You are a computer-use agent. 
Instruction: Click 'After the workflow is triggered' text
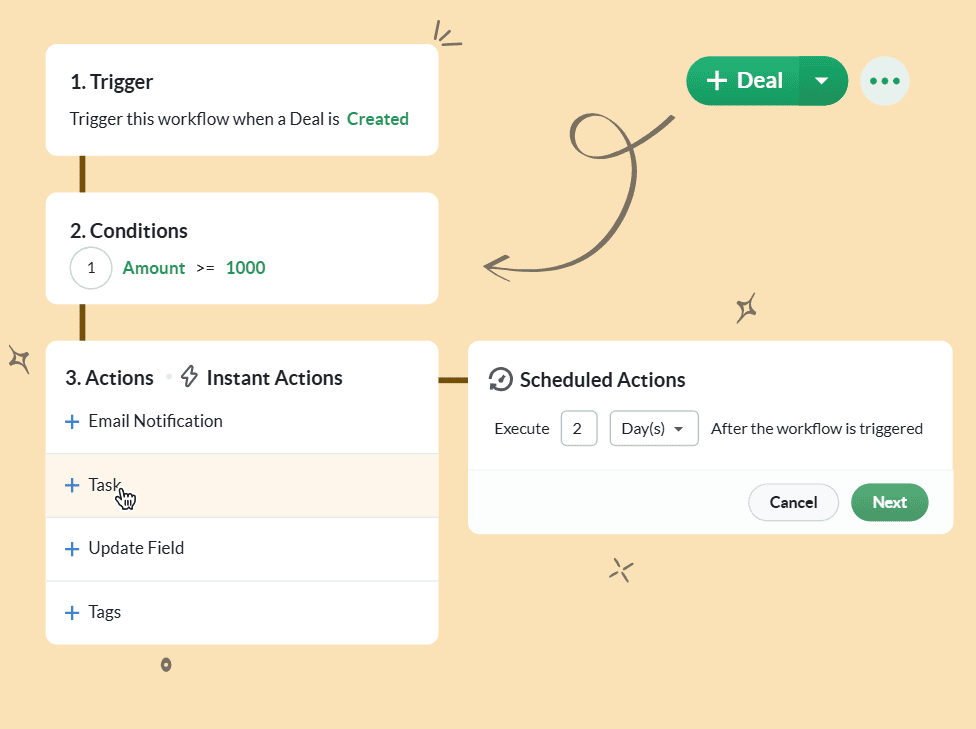click(817, 429)
